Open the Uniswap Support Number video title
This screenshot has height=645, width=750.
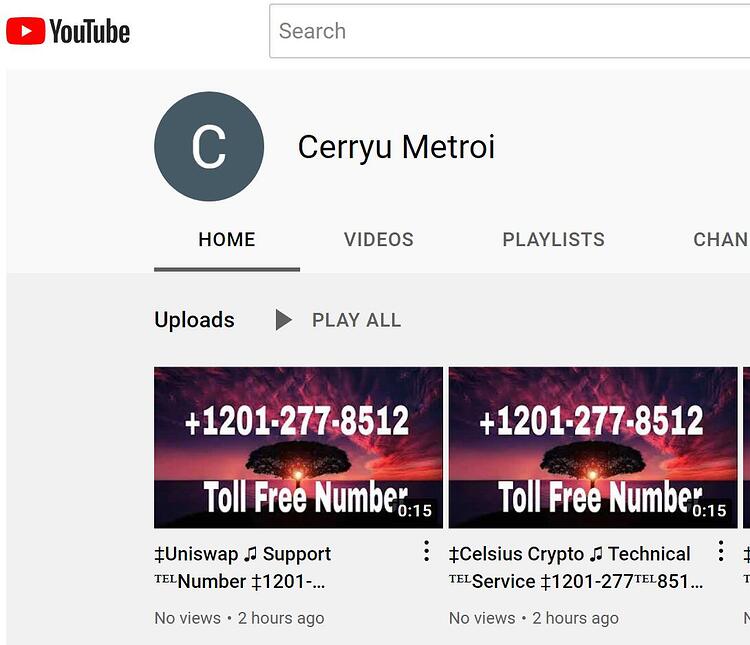(x=243, y=567)
